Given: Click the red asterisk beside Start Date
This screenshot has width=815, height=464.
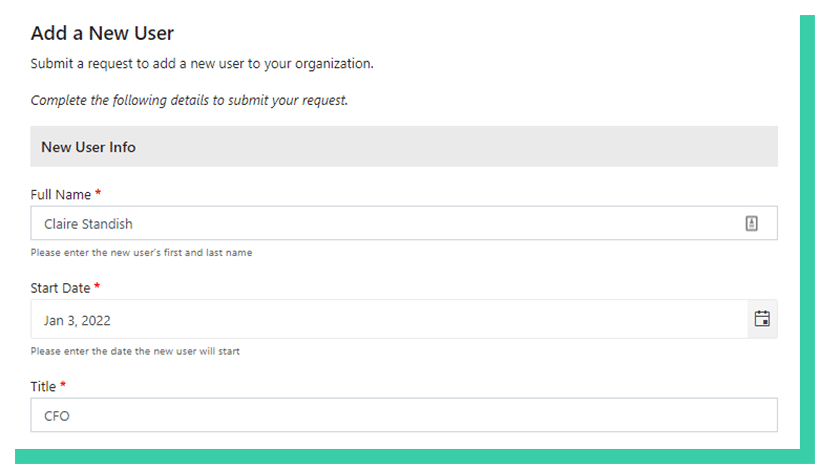Looking at the screenshot, I should coord(97,286).
